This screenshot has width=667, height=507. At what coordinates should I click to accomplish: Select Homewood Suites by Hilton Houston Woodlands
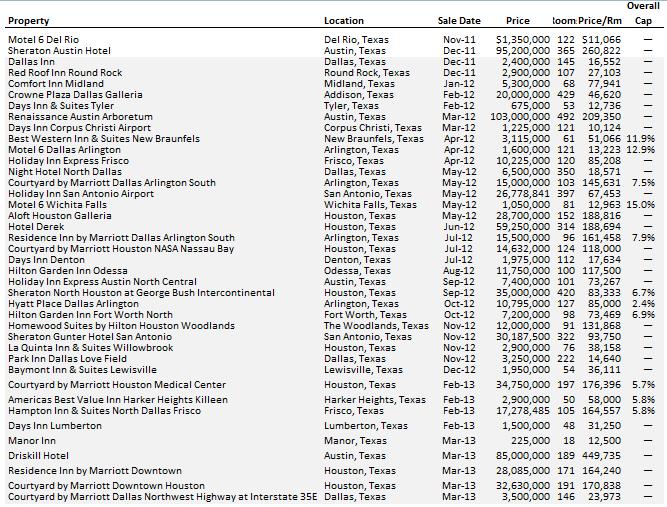[121, 326]
